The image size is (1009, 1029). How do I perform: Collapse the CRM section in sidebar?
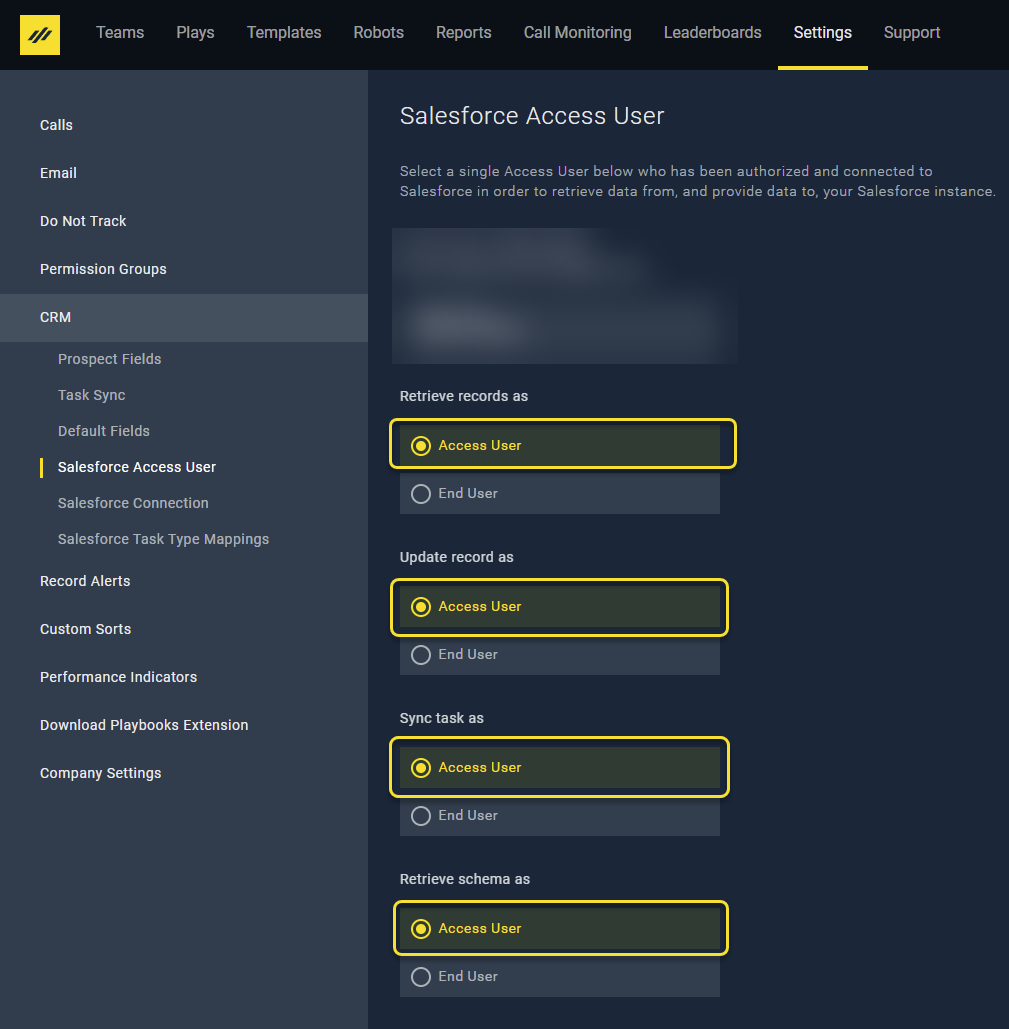(x=56, y=317)
